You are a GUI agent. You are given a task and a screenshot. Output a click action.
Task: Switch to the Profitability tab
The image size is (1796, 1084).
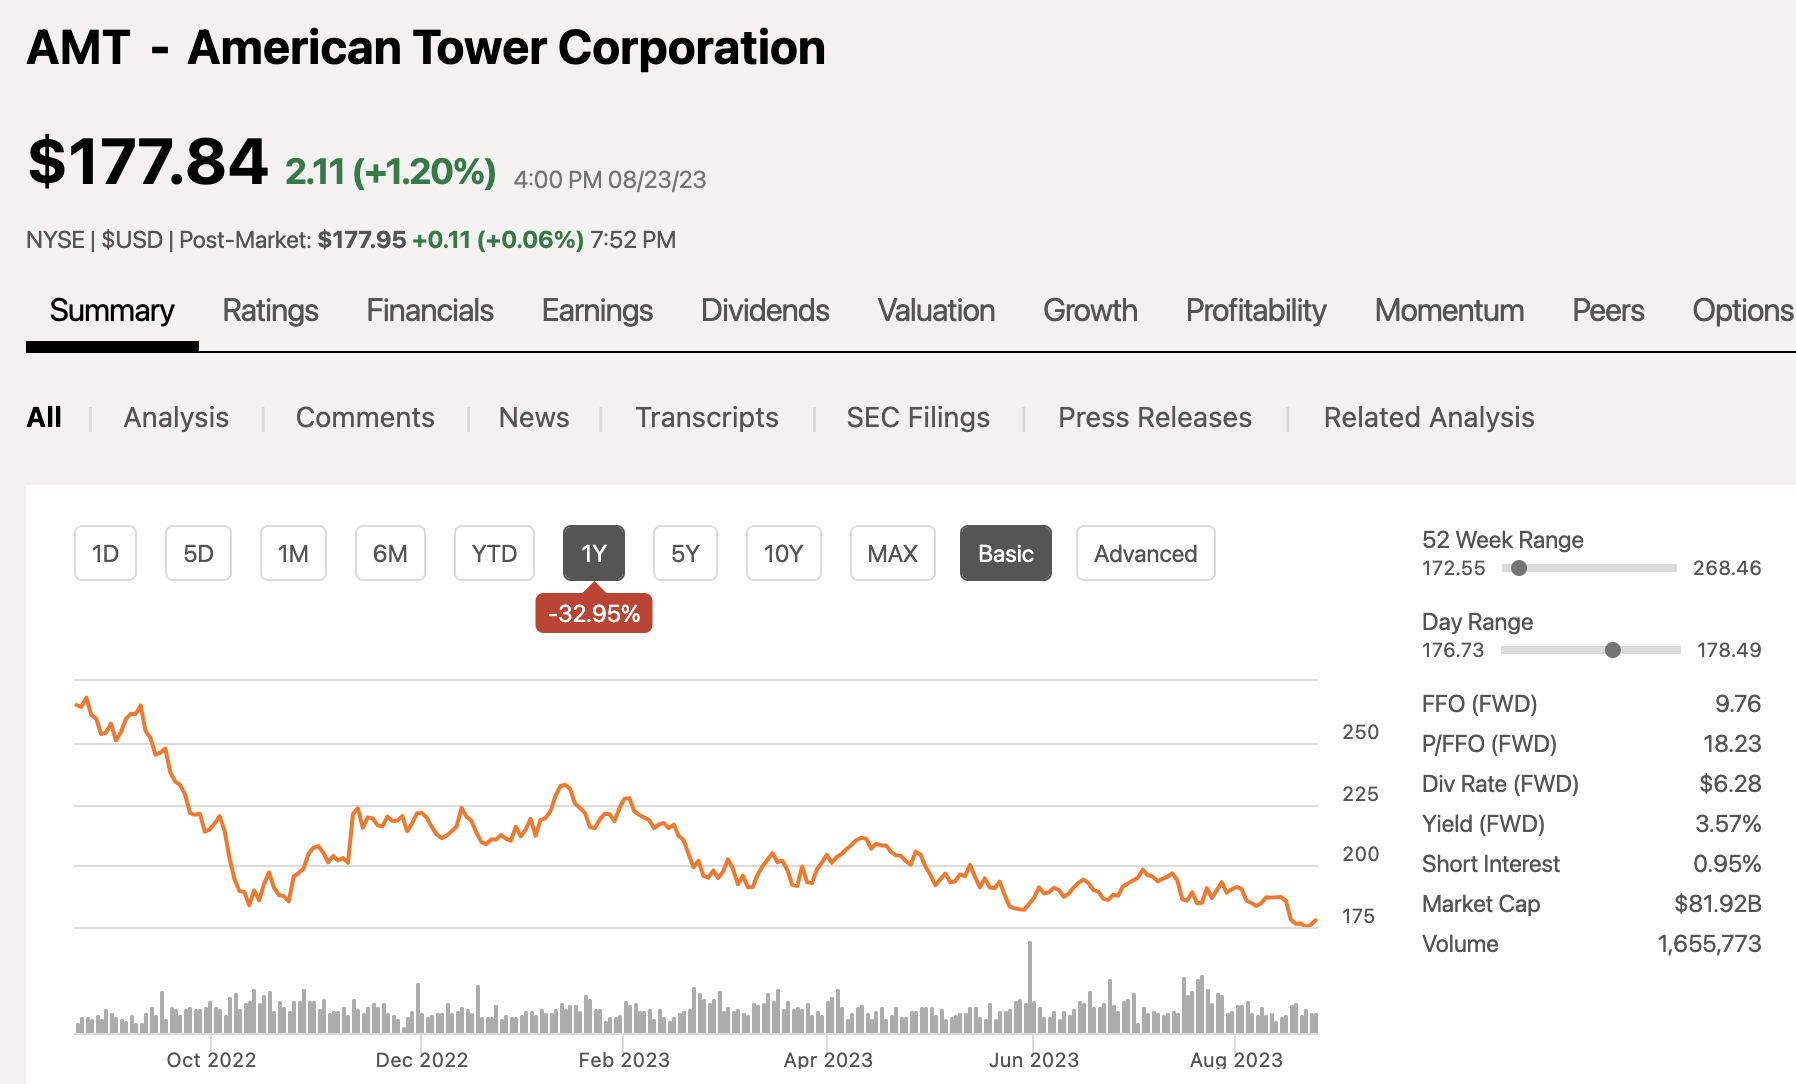(x=1256, y=311)
